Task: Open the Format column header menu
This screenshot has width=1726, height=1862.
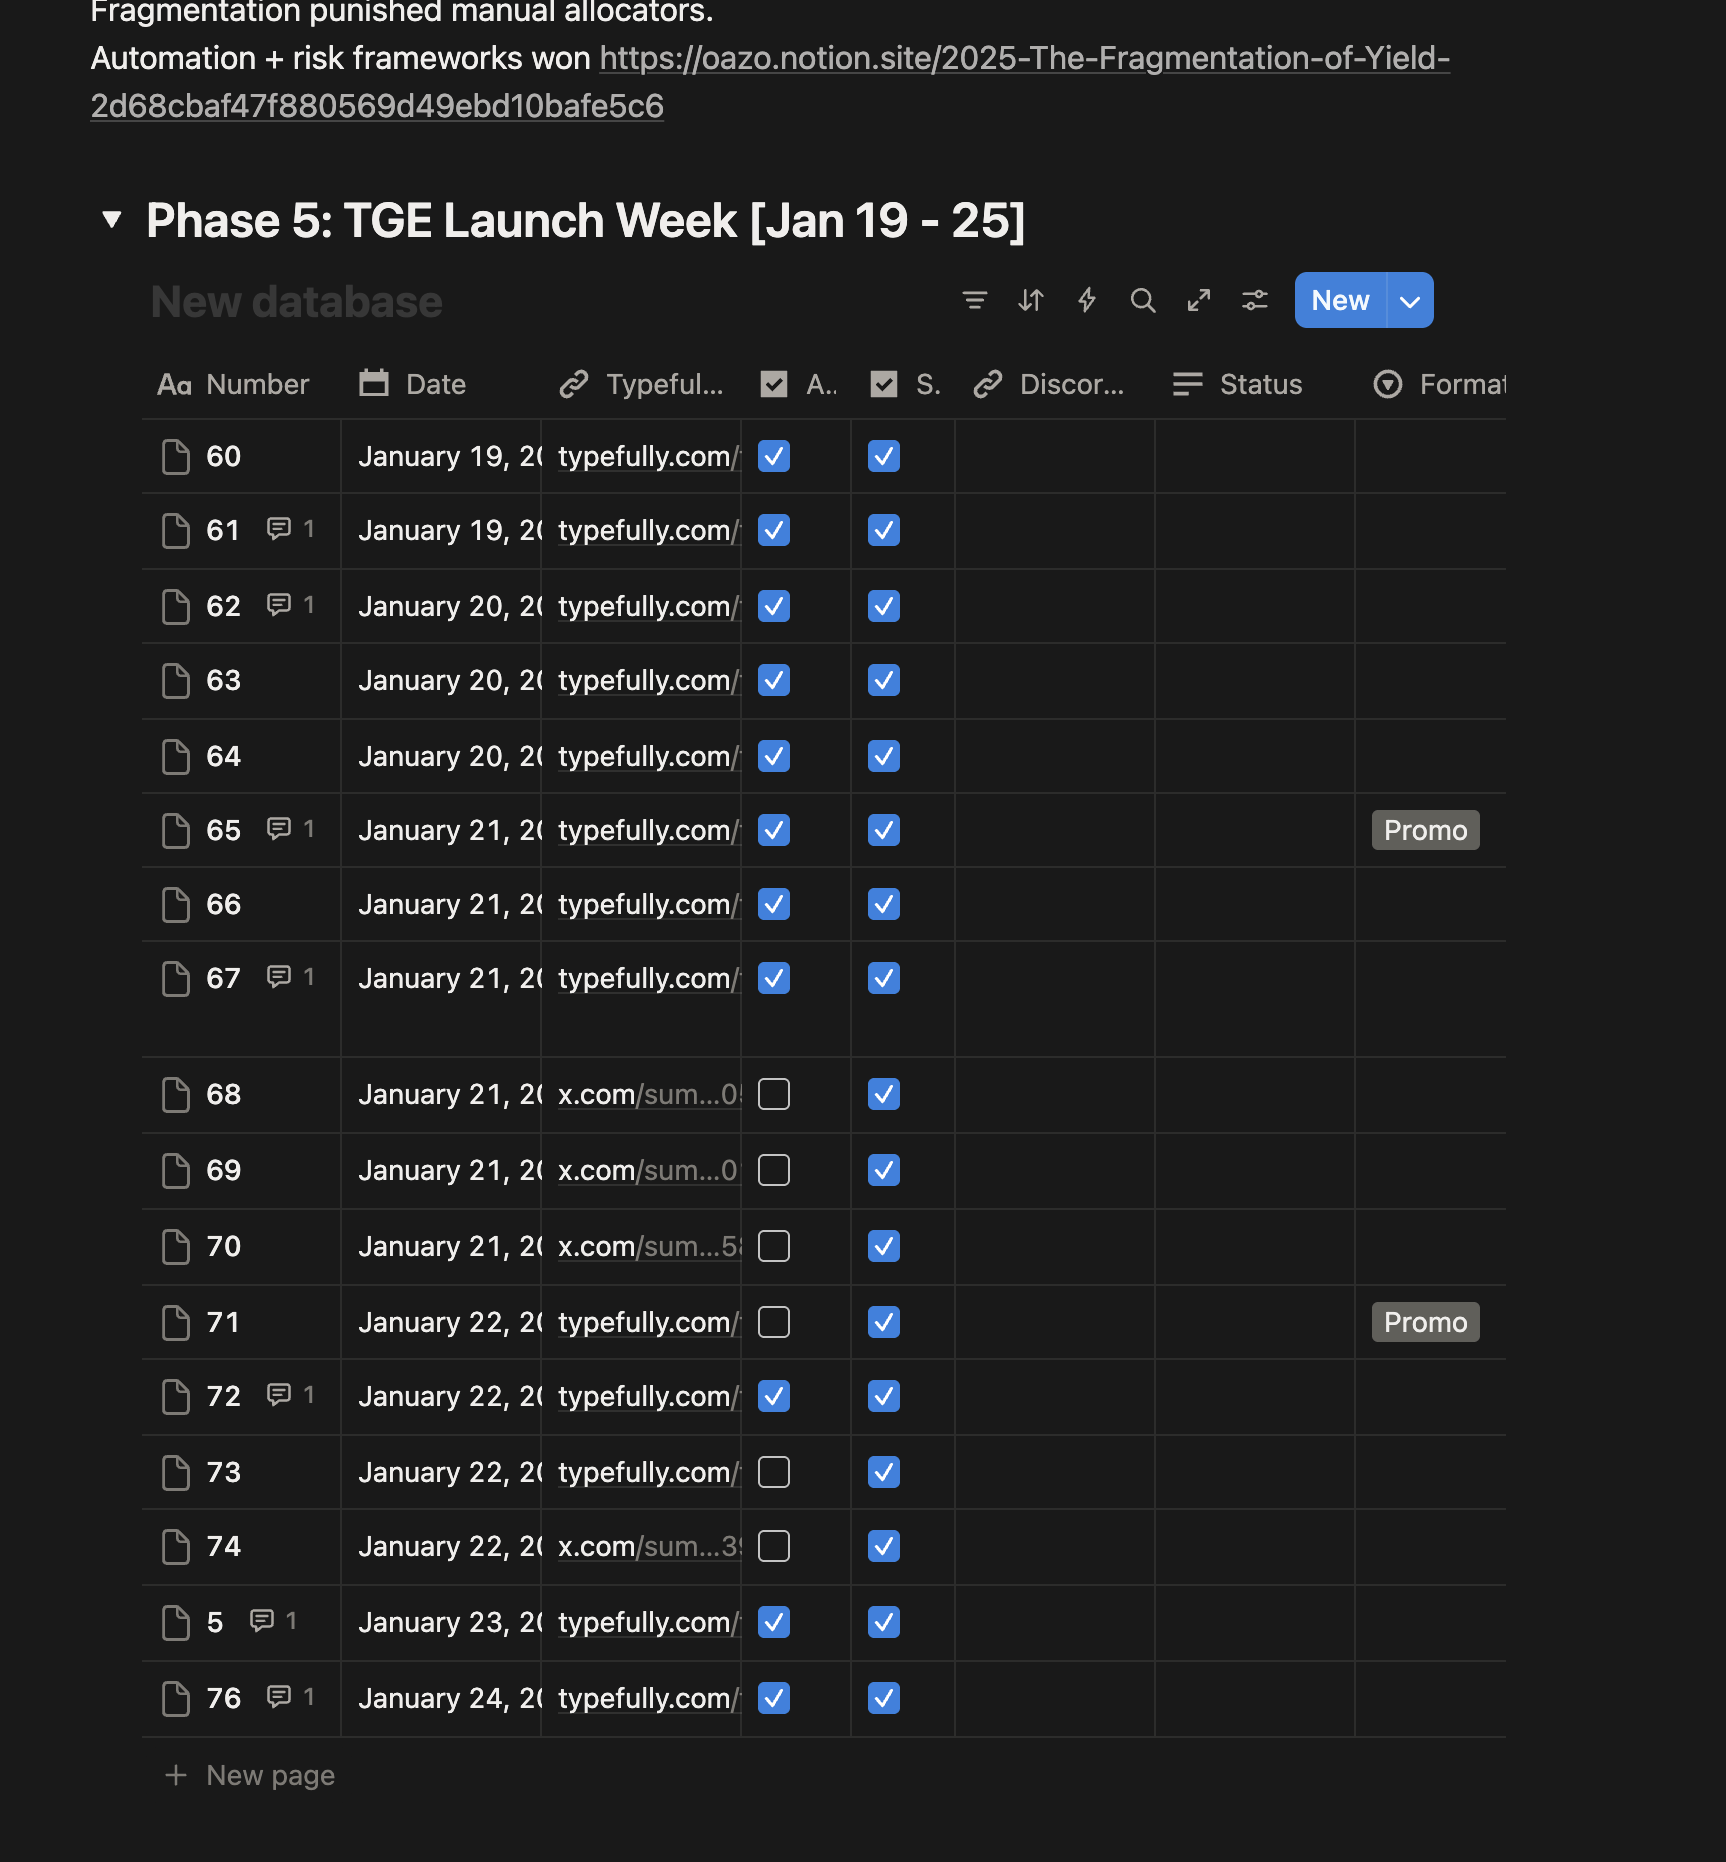Action: click(x=1440, y=384)
